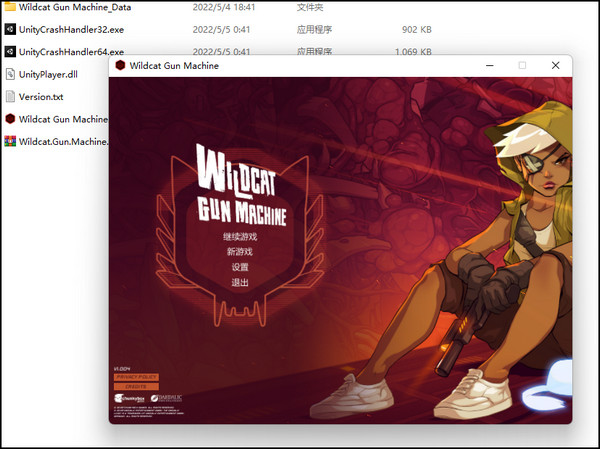
Task: Click the Wildcat Gun Machine window title icon
Action: 120,65
